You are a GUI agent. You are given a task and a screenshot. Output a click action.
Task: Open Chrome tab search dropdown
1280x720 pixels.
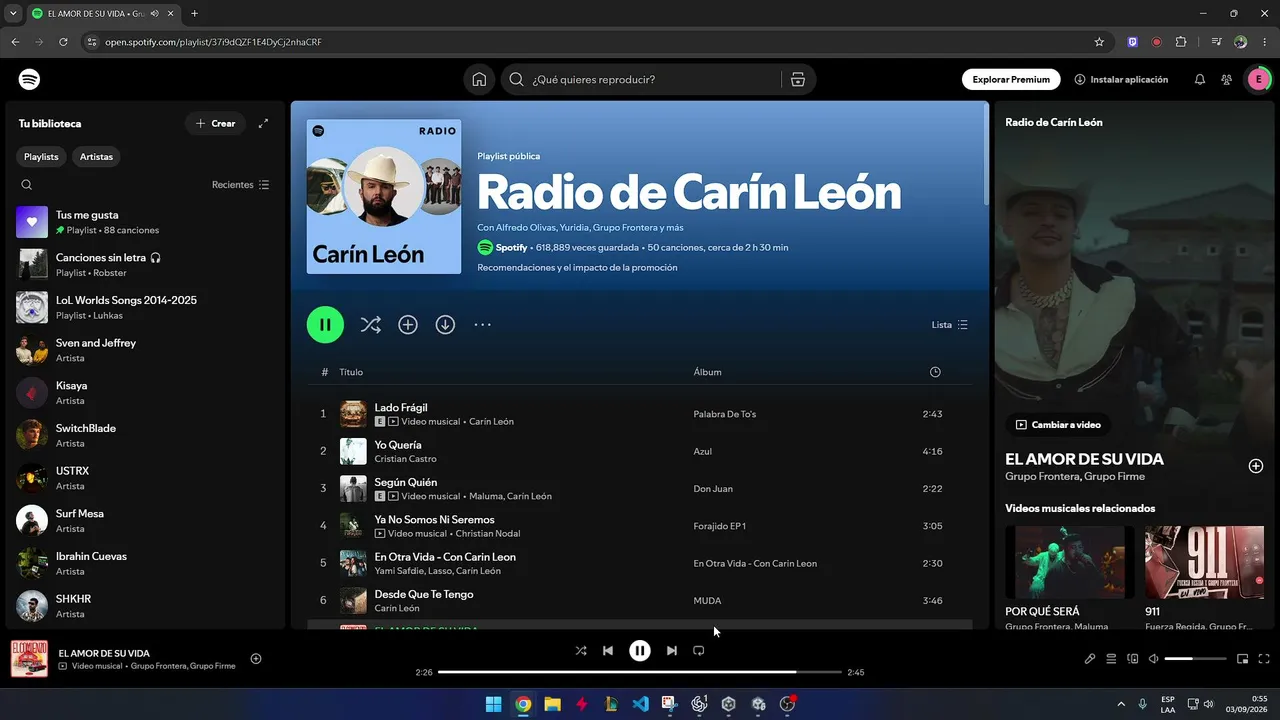(x=13, y=14)
